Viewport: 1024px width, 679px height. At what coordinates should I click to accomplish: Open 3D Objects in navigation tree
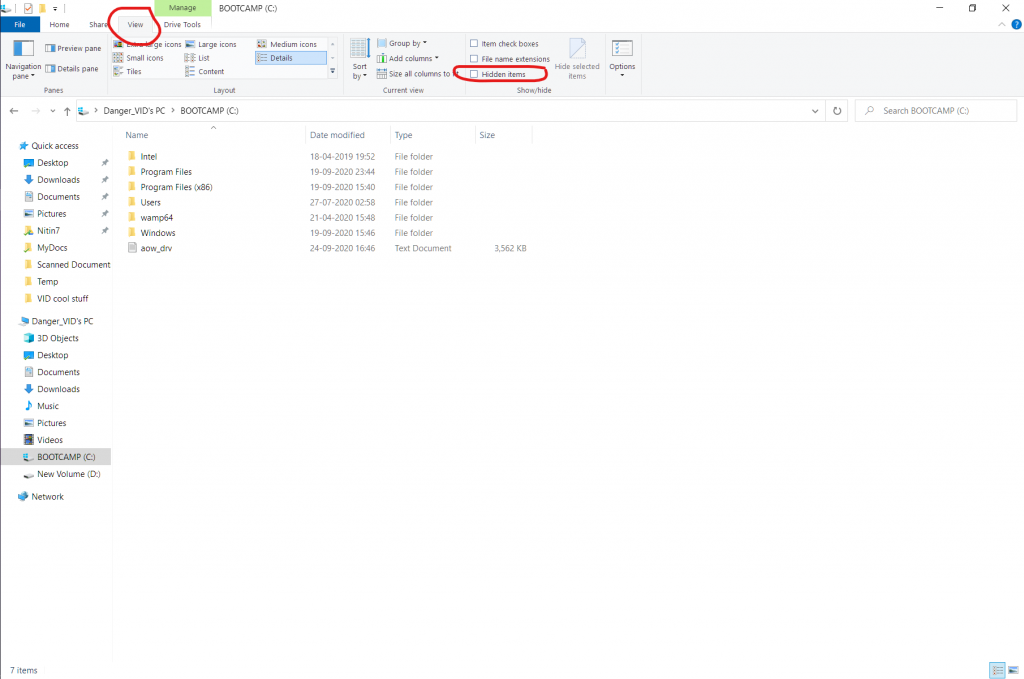(x=57, y=338)
